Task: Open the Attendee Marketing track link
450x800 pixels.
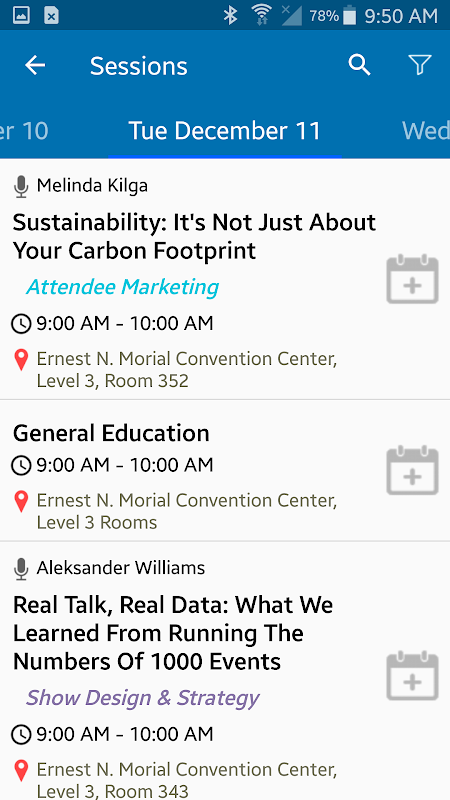Action: [x=122, y=287]
